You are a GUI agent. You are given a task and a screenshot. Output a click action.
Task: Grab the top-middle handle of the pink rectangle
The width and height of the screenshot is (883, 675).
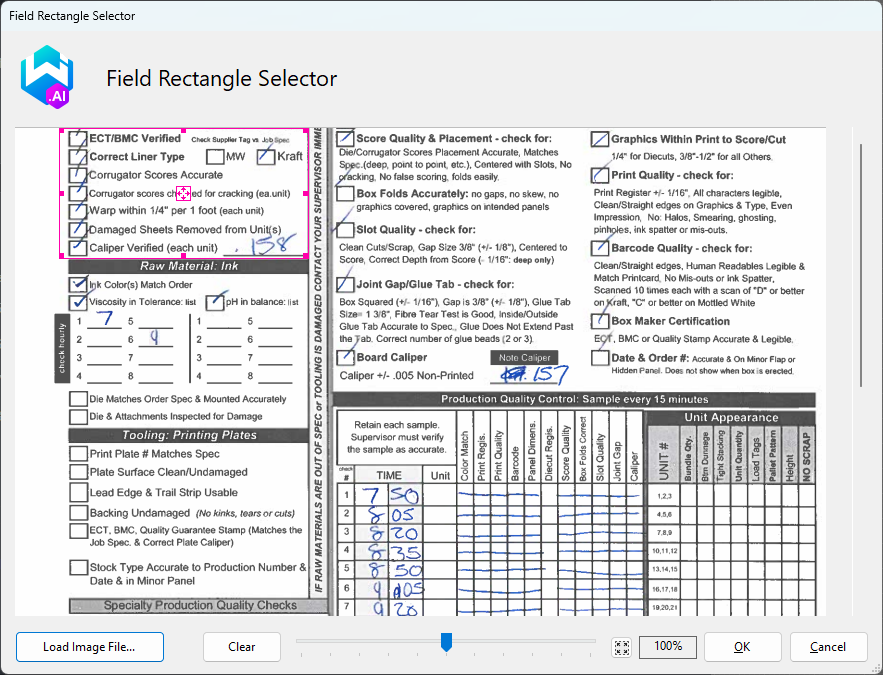(x=184, y=131)
